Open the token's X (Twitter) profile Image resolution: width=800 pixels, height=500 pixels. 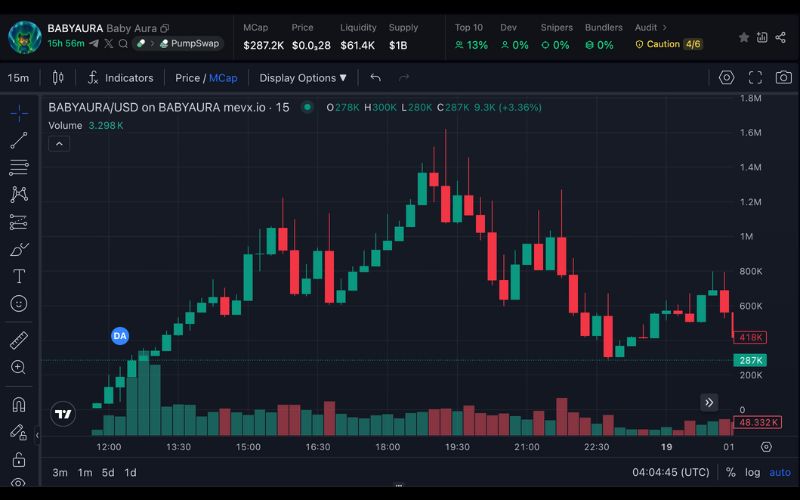coord(108,43)
